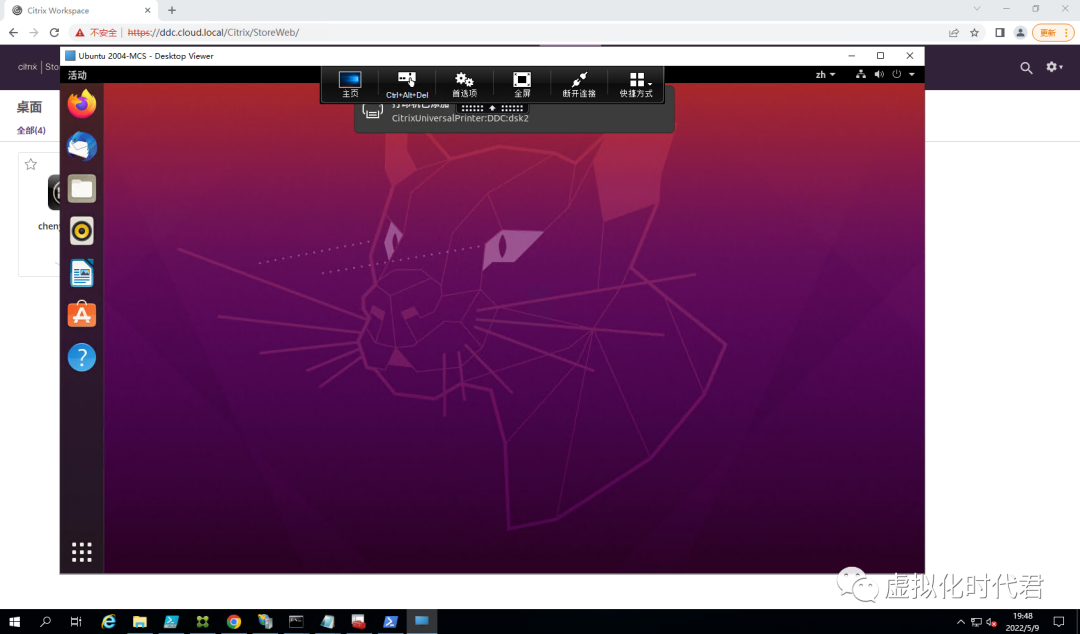This screenshot has height=634, width=1080.
Task: Click 断开连接 Disconnect in Citrix toolbar
Action: pos(579,84)
